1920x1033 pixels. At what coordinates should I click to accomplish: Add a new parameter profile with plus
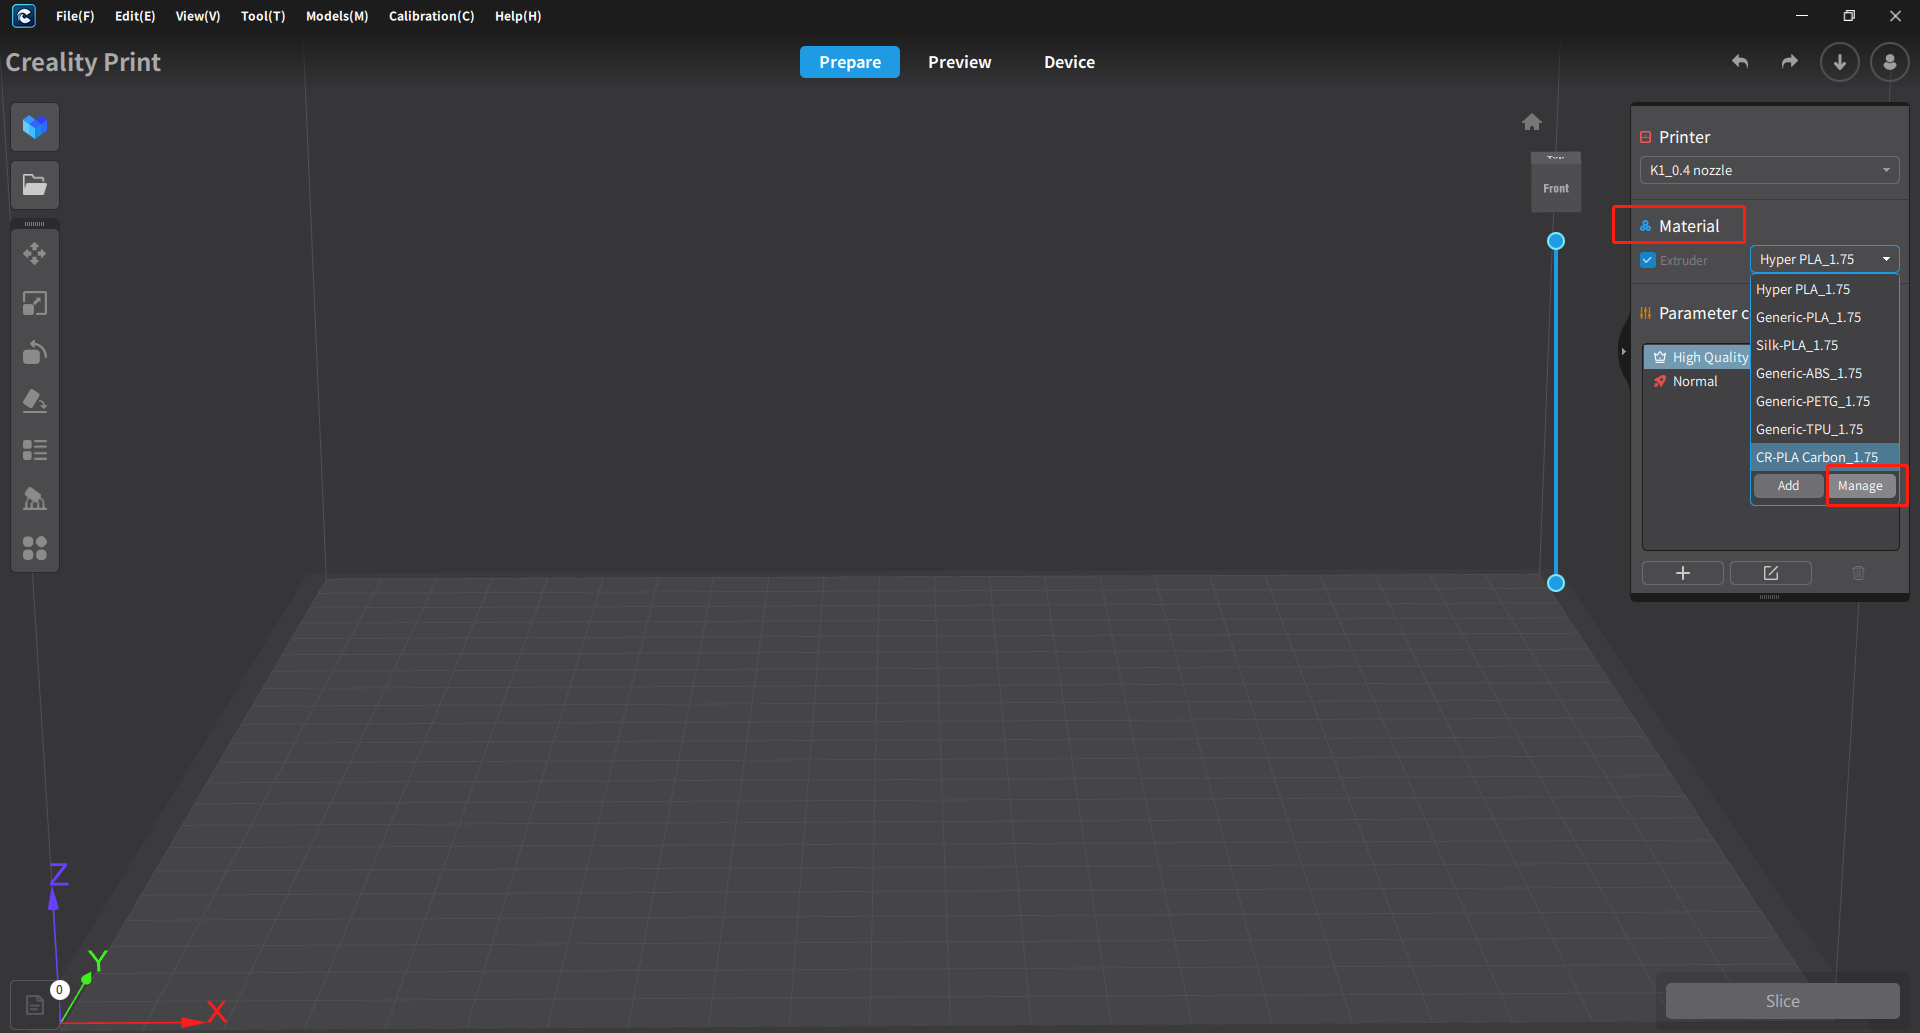coord(1683,573)
